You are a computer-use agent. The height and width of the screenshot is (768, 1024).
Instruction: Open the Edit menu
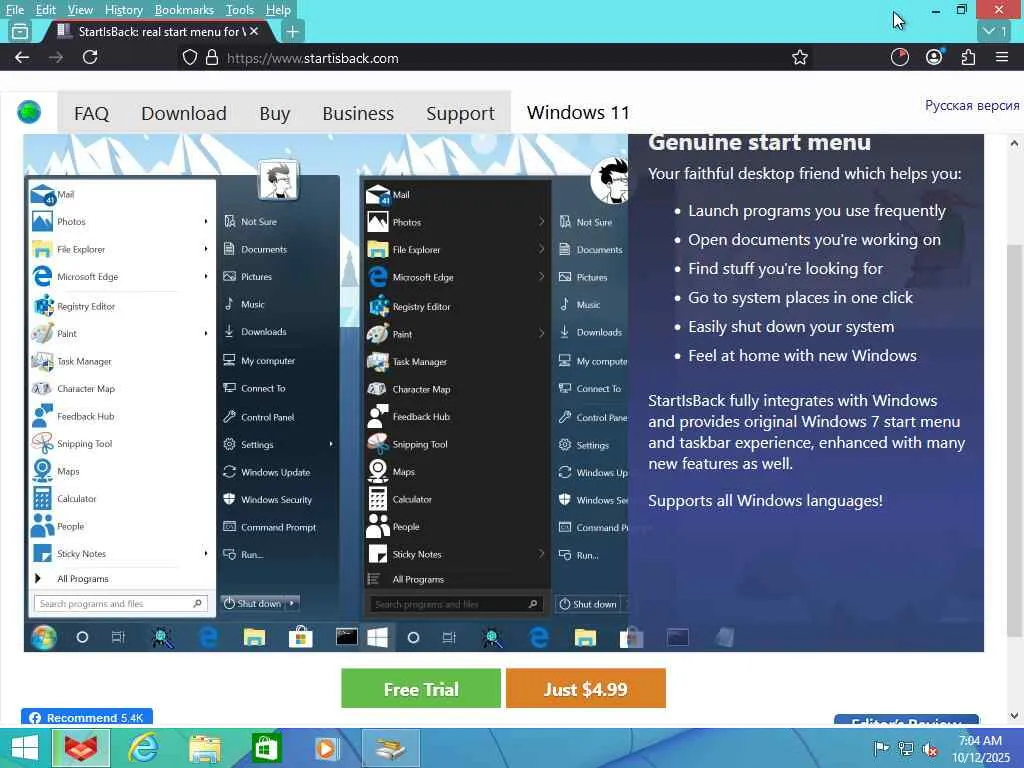click(46, 10)
